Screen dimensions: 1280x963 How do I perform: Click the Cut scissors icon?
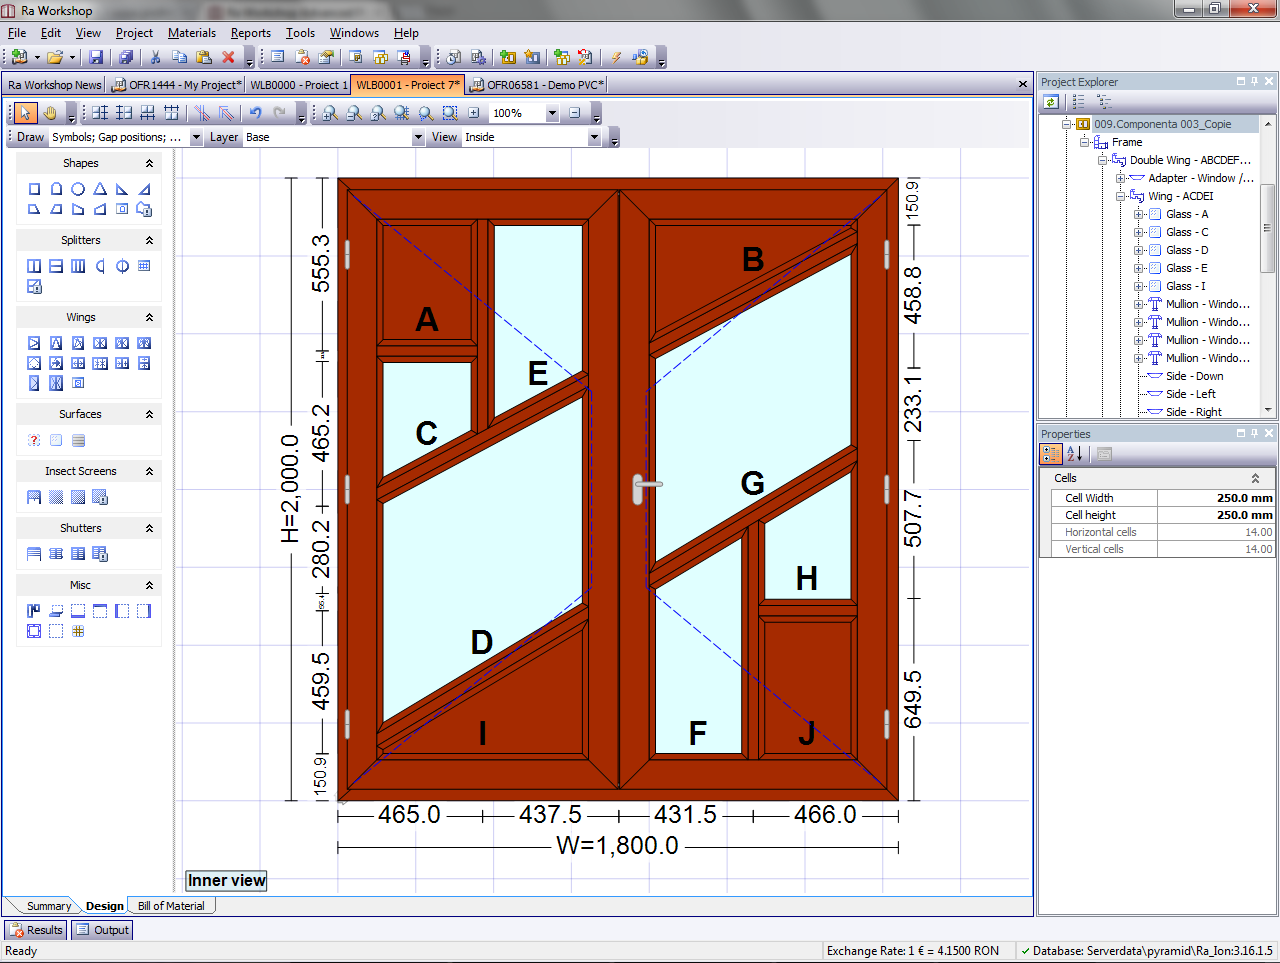point(155,58)
